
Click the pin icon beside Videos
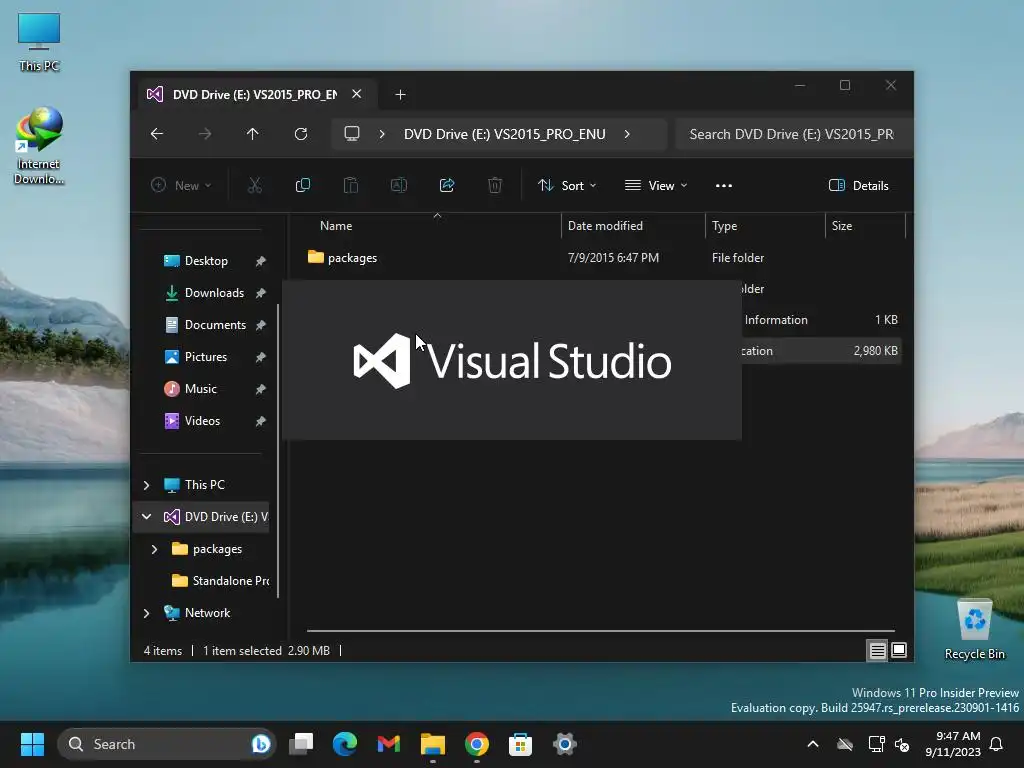(261, 421)
